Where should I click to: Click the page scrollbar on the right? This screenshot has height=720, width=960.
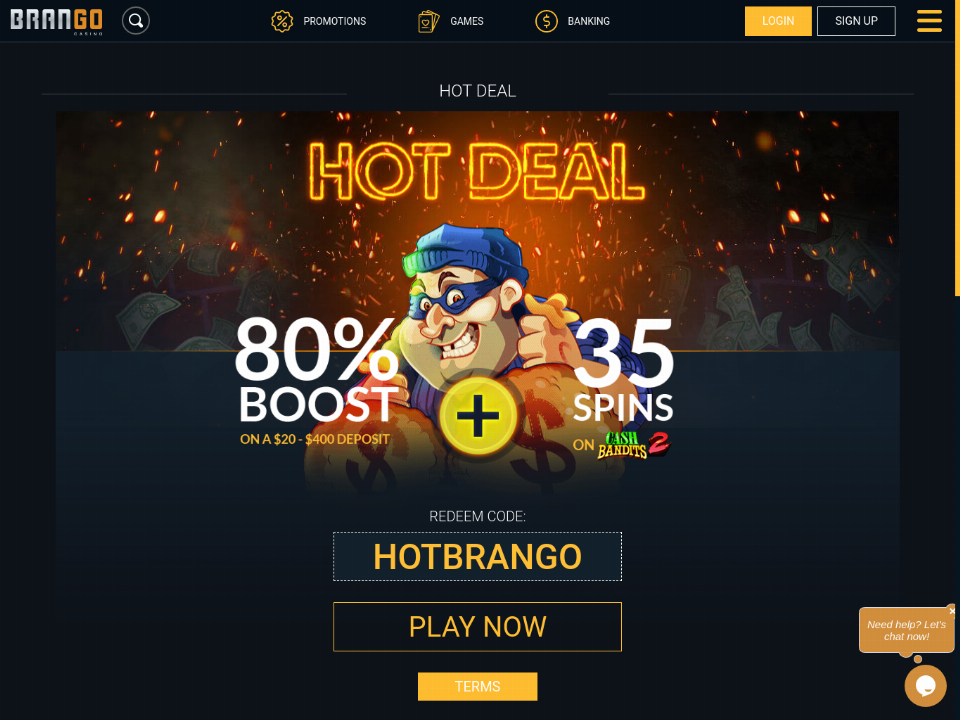click(957, 147)
